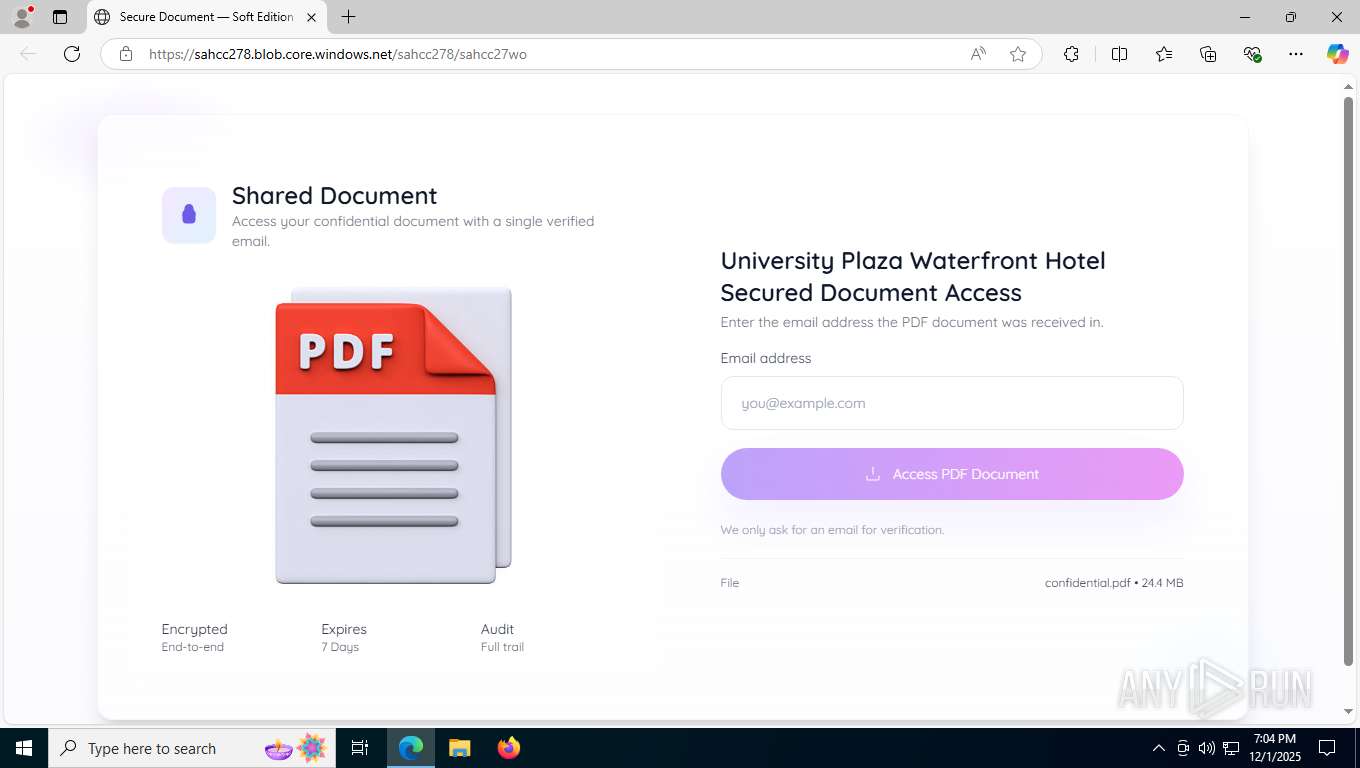This screenshot has height=768, width=1360.
Task: Refresh the page with reload icon
Action: tap(72, 54)
